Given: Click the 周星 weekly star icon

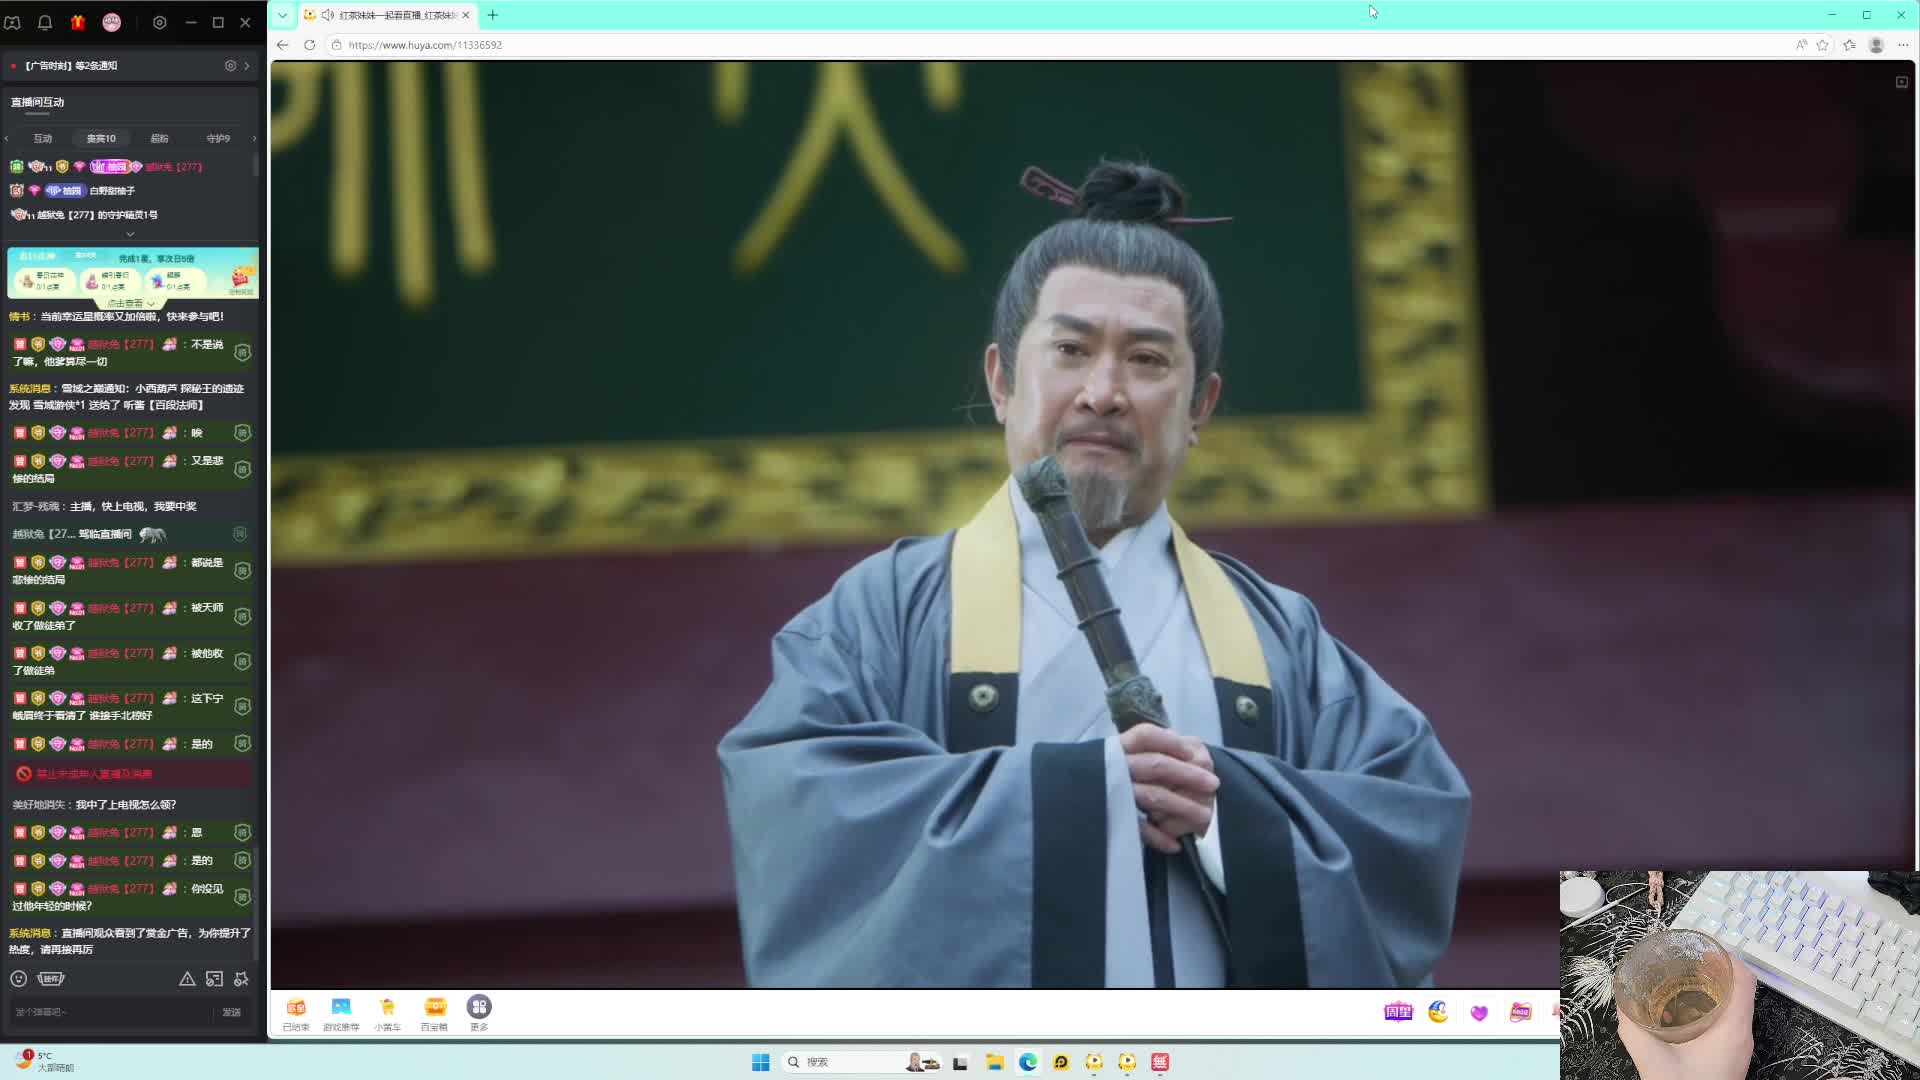Looking at the screenshot, I should coord(1397,1012).
